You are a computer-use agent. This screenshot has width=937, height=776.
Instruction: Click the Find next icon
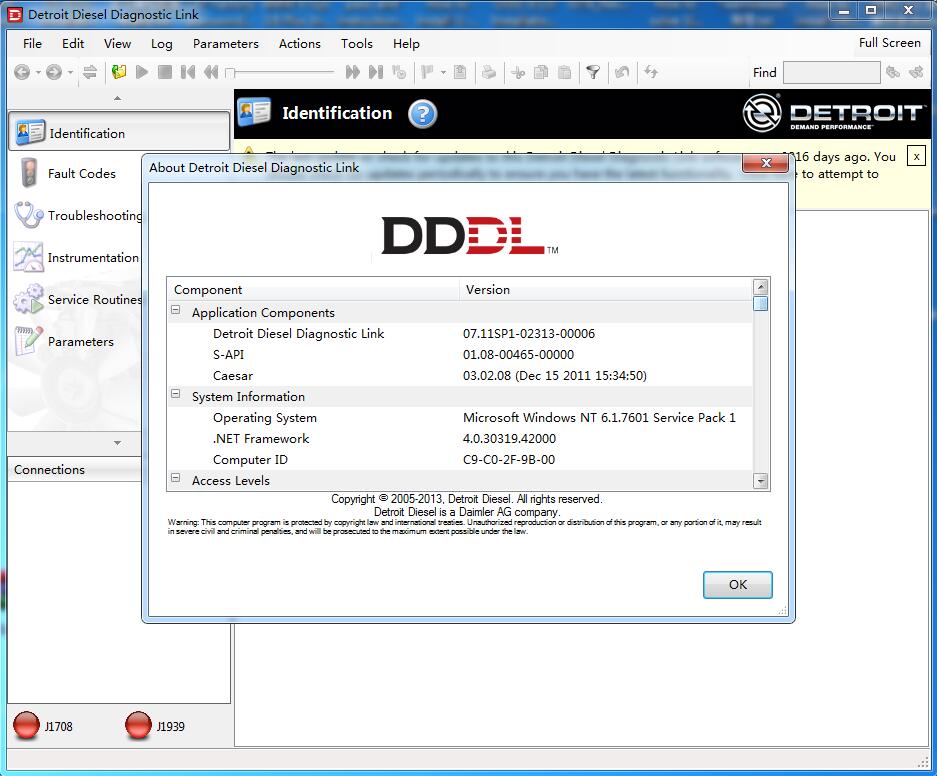point(916,72)
